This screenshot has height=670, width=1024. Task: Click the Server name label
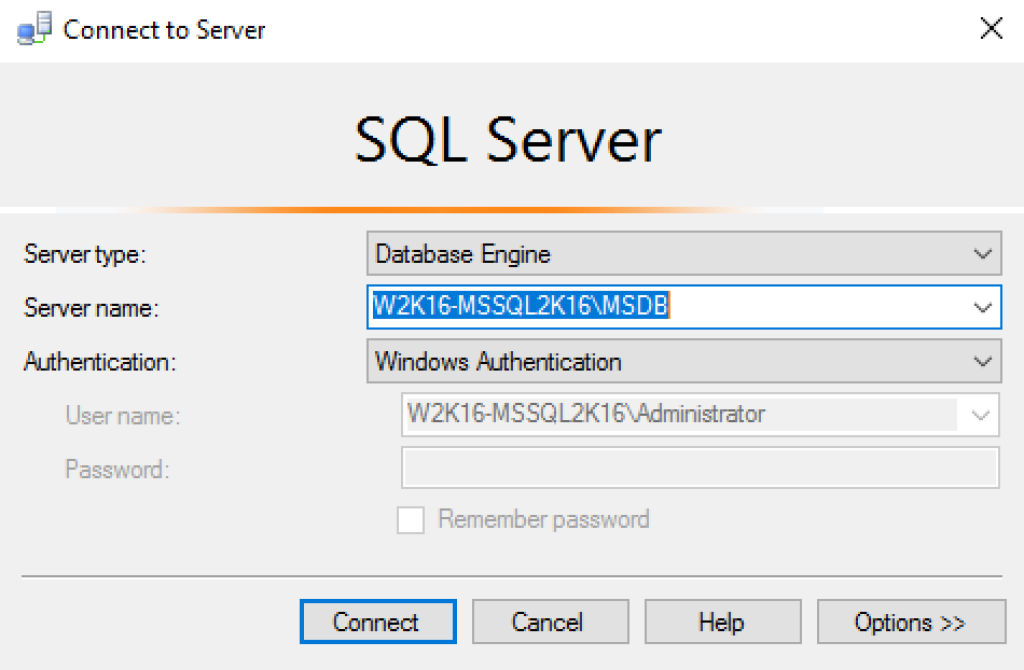91,308
